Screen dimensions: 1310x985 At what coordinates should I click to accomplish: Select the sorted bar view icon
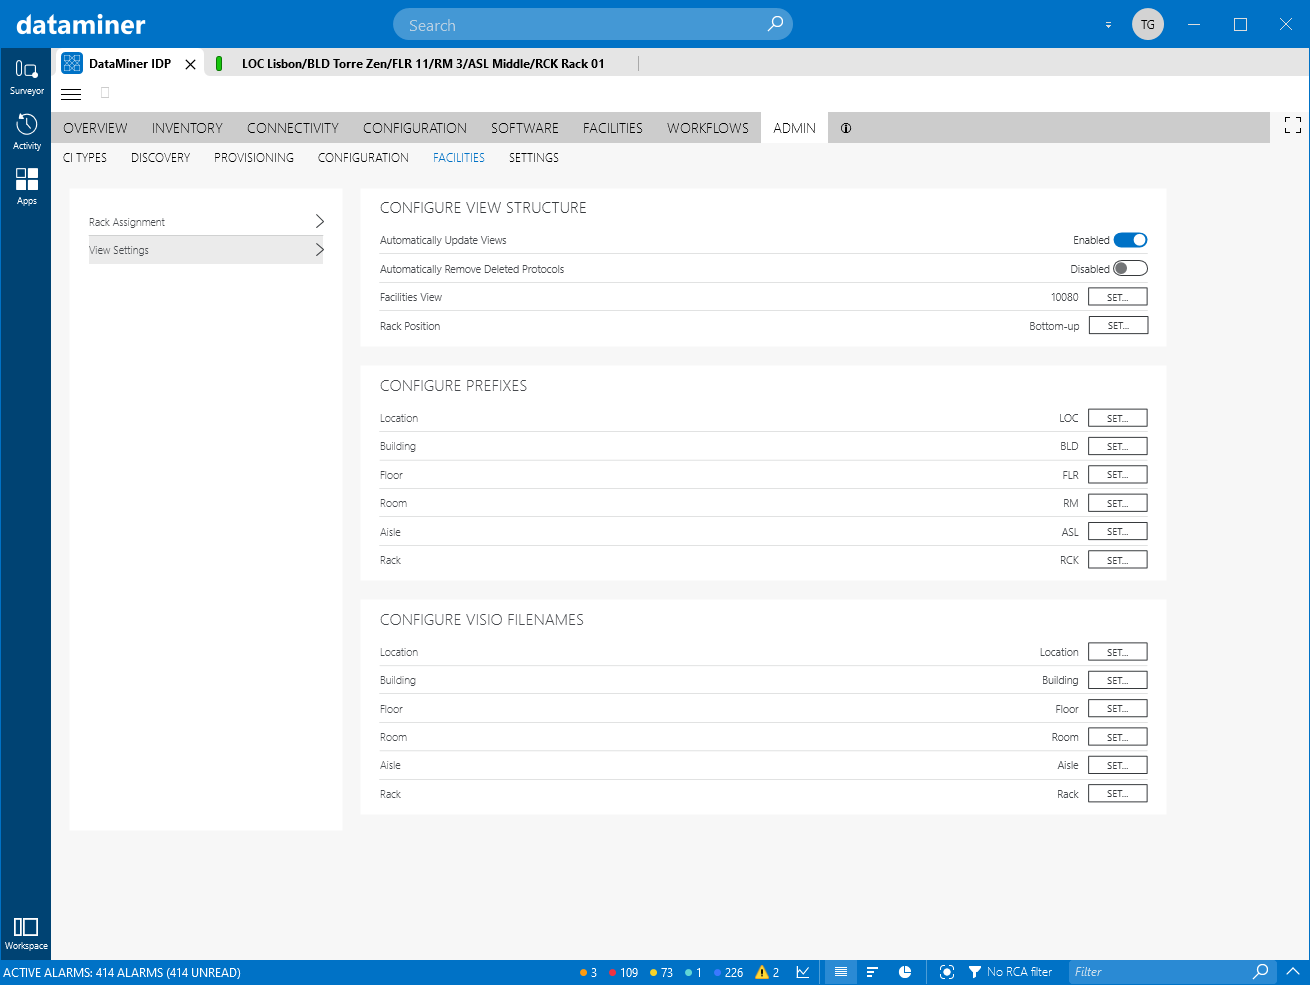click(x=872, y=972)
